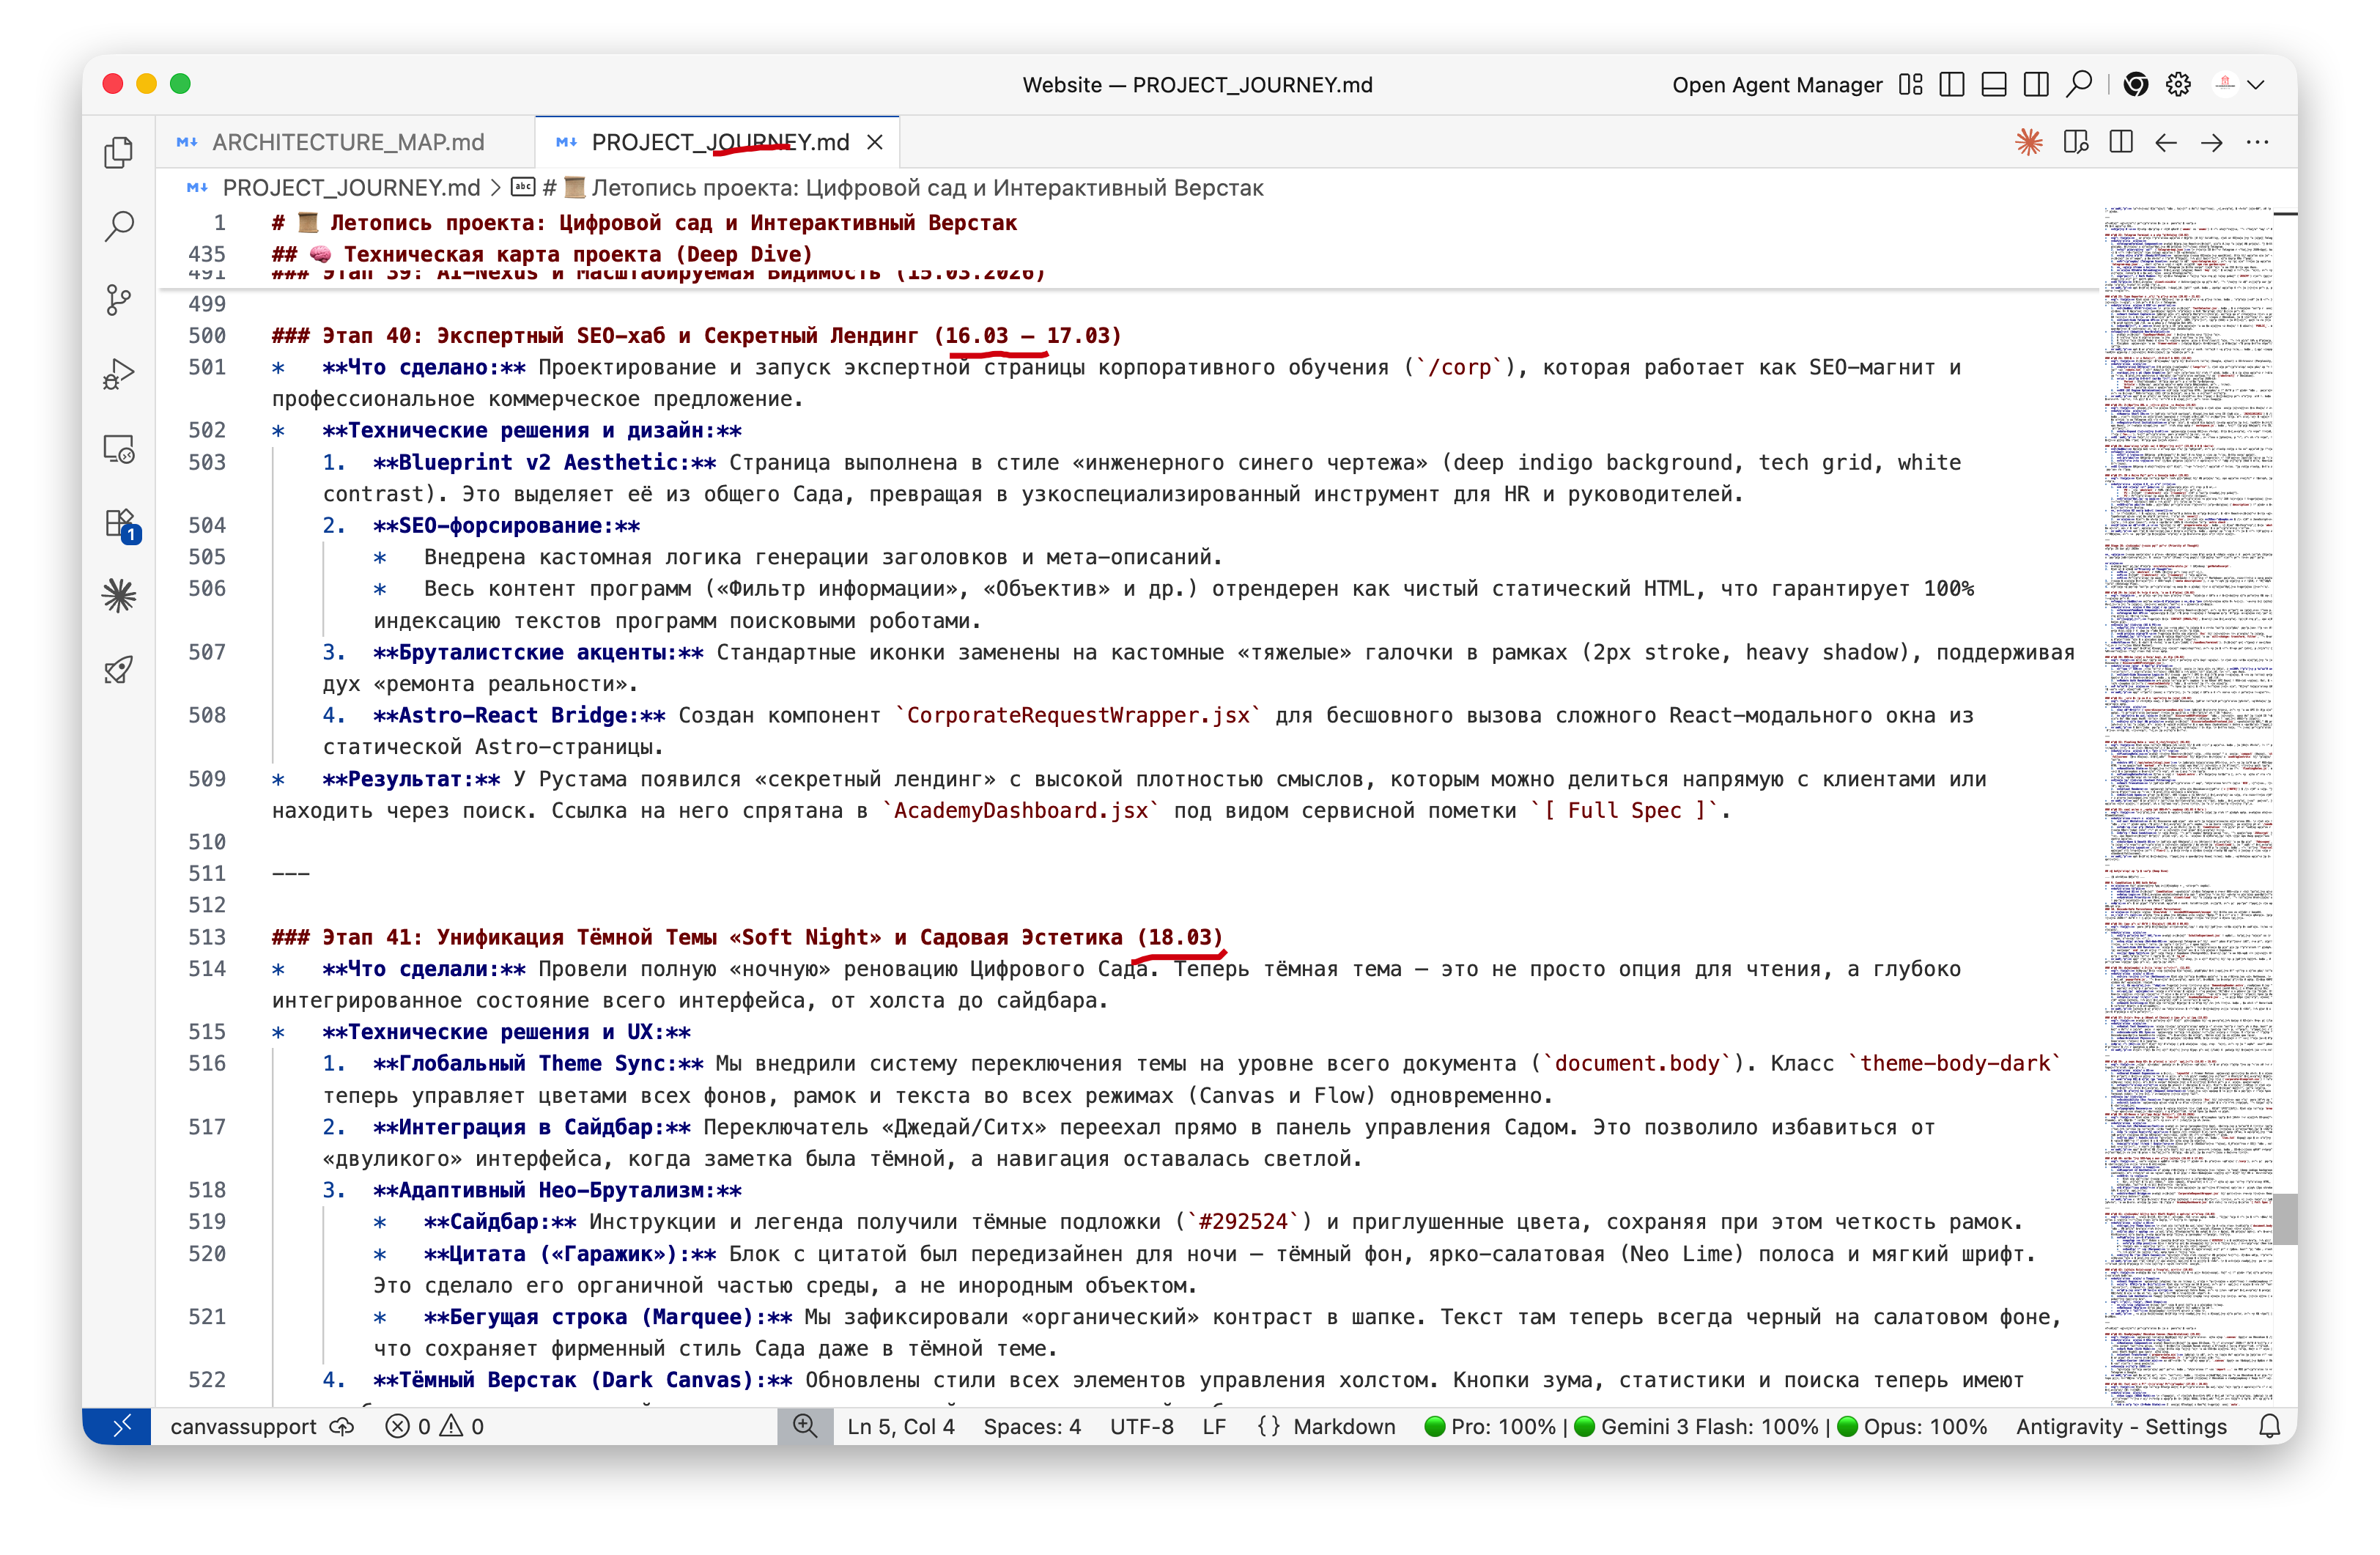Click the Open Agent Manager button
The image size is (2380, 1555).
(1776, 85)
